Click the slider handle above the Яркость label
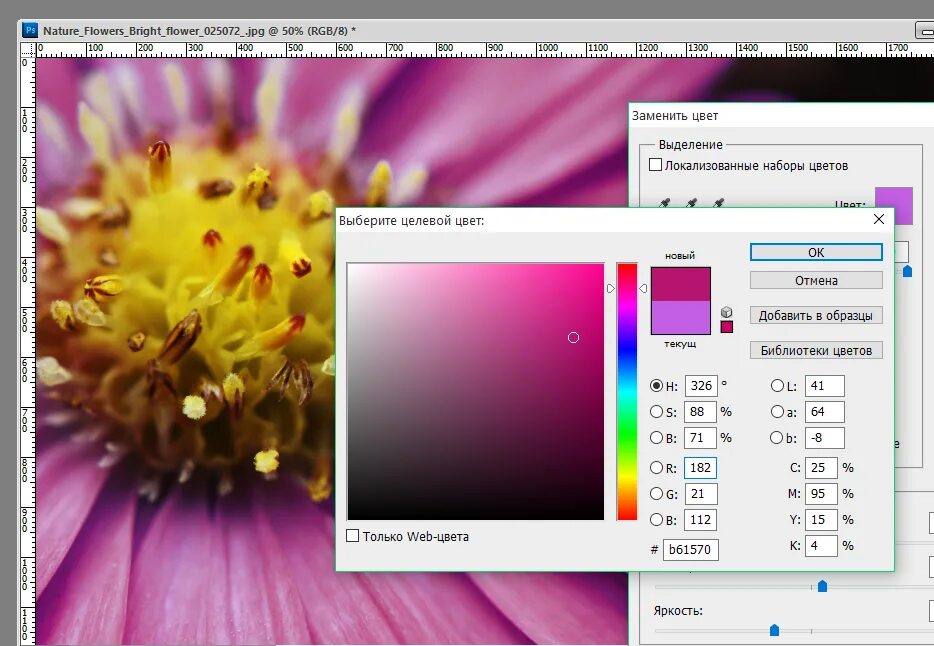Viewport: 934px width, 646px height. click(x=823, y=586)
